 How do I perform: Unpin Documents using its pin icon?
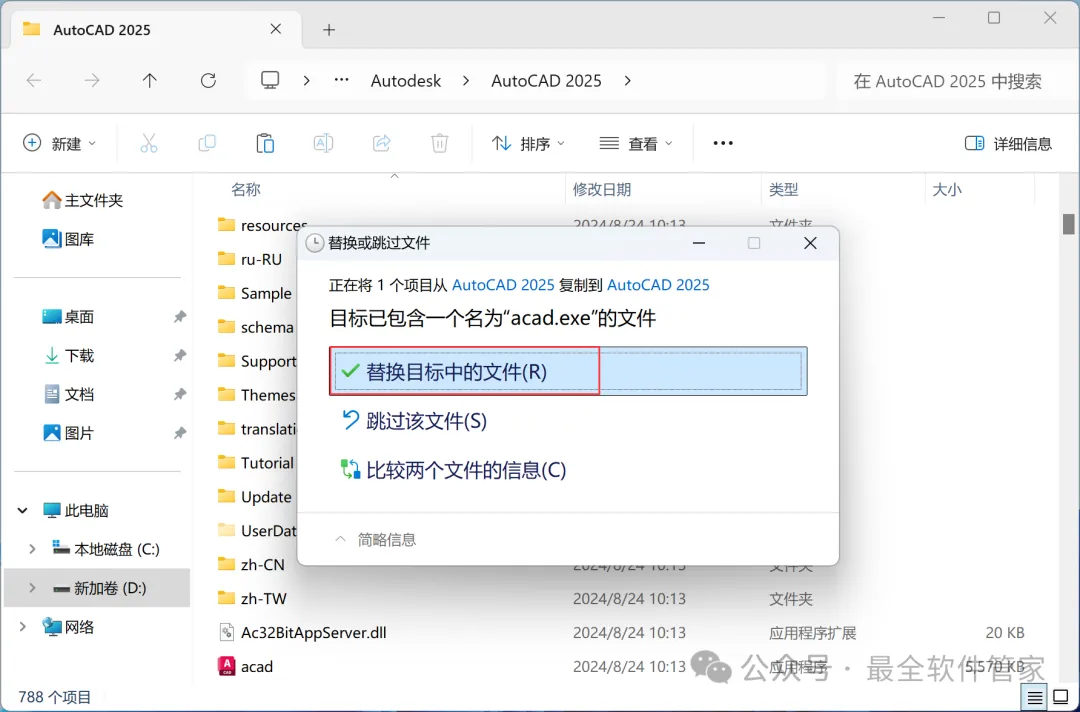(180, 394)
